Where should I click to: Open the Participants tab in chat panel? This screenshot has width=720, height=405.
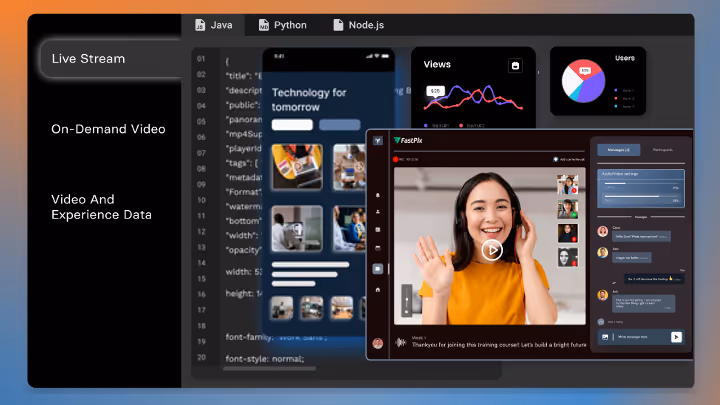[663, 150]
